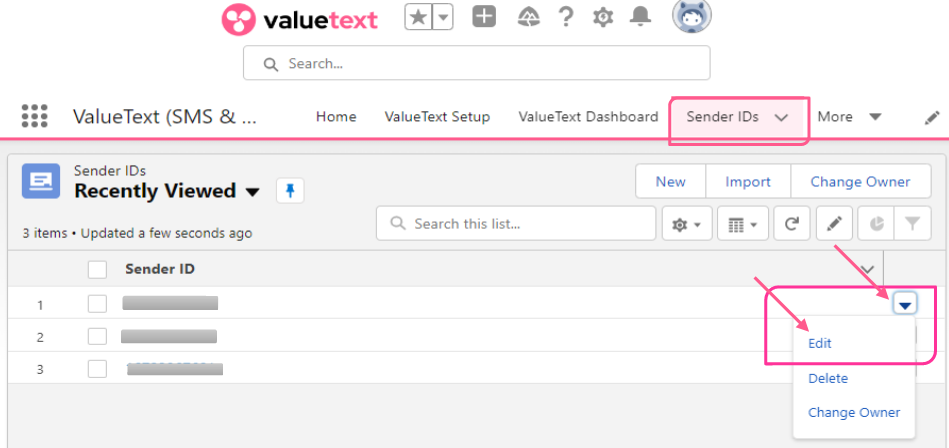Open the Setup gear icon

coord(603,17)
